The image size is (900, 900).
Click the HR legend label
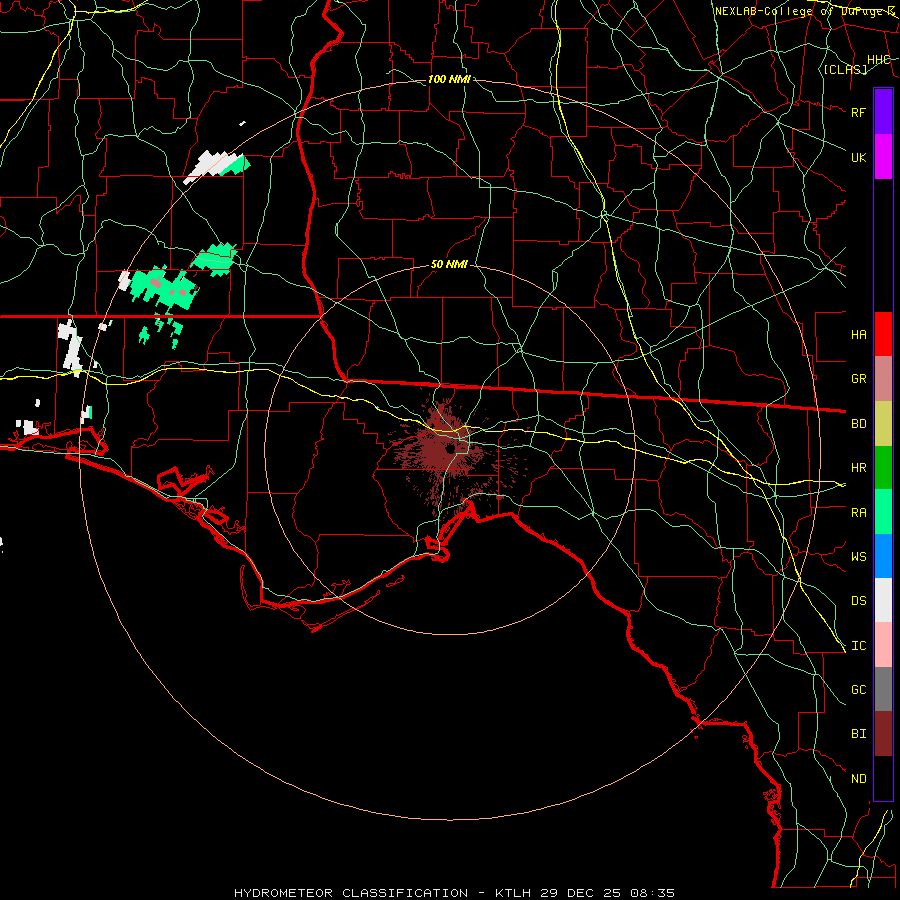pos(858,468)
